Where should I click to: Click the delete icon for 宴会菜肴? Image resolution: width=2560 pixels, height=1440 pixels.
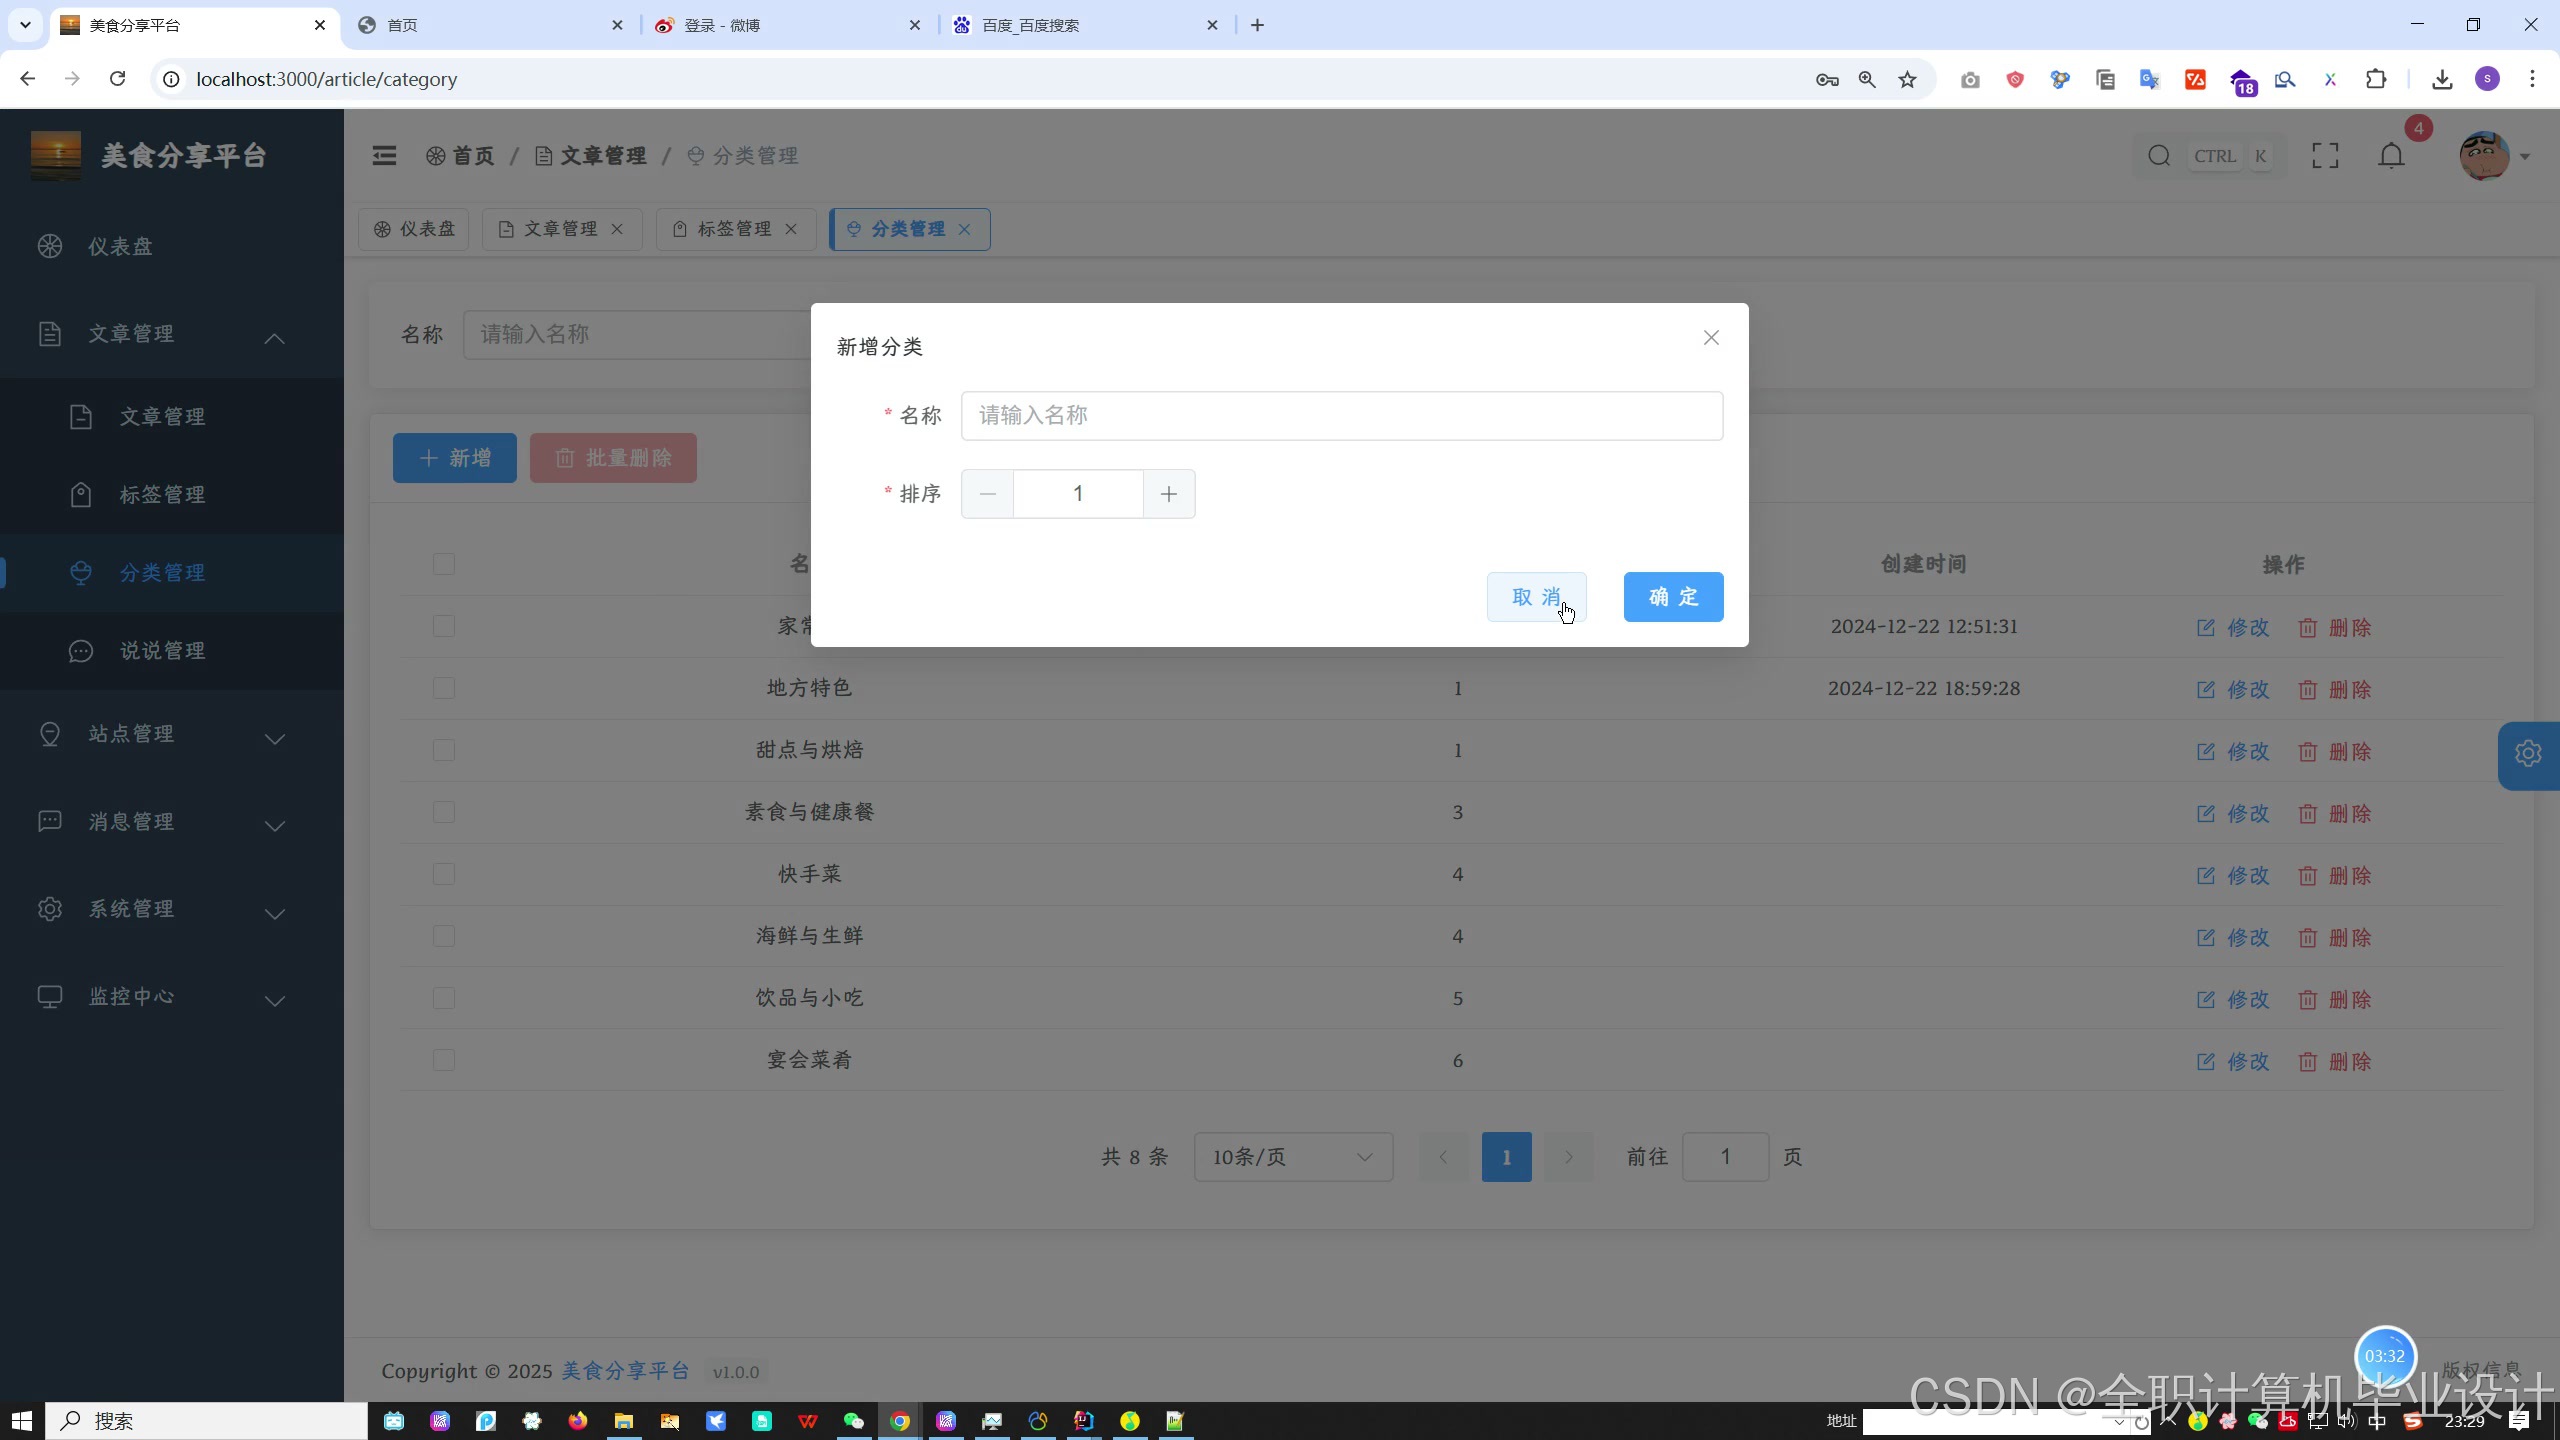tap(2307, 1062)
